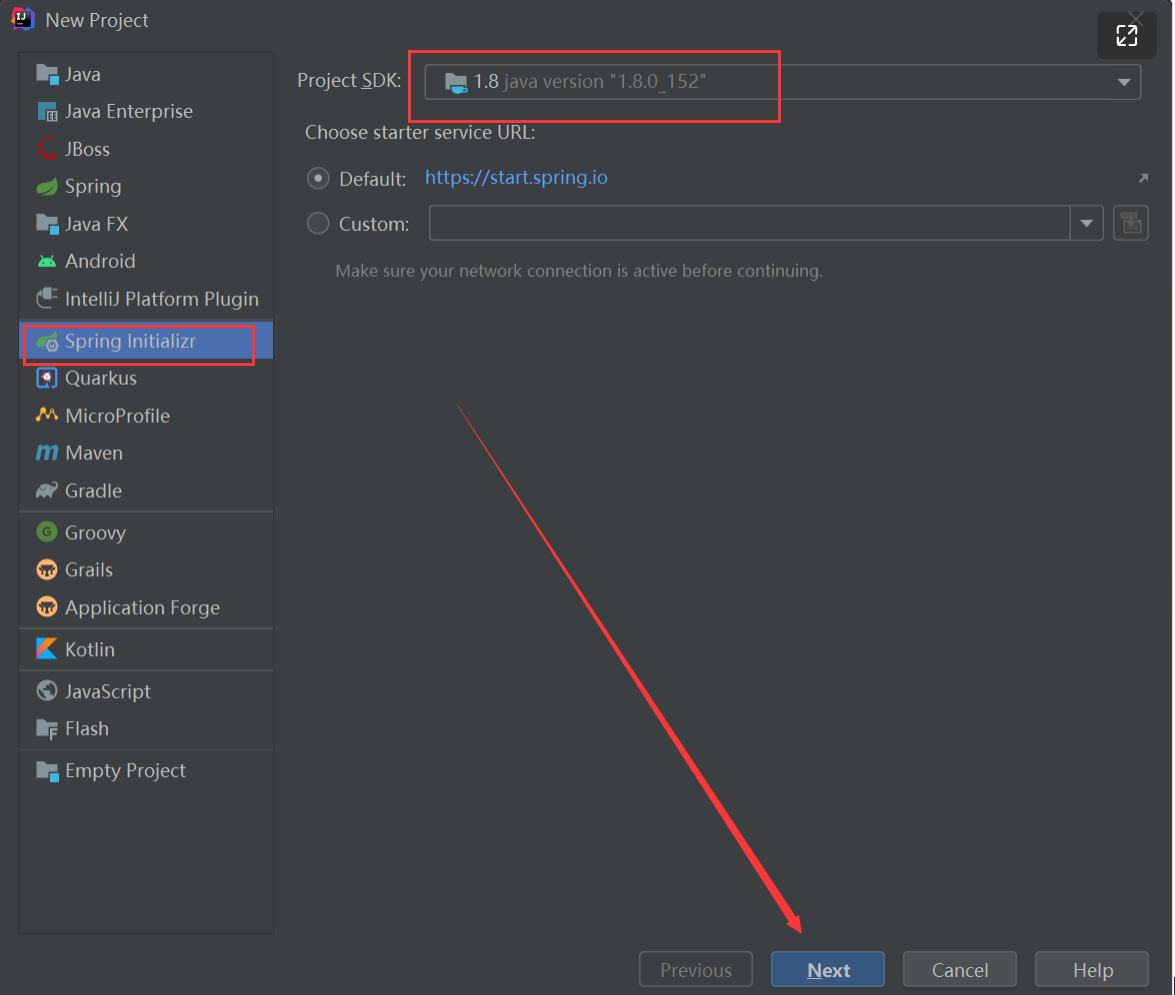Image resolution: width=1175 pixels, height=995 pixels.
Task: Open the Custom URL history dropdown arrow
Action: point(1087,223)
